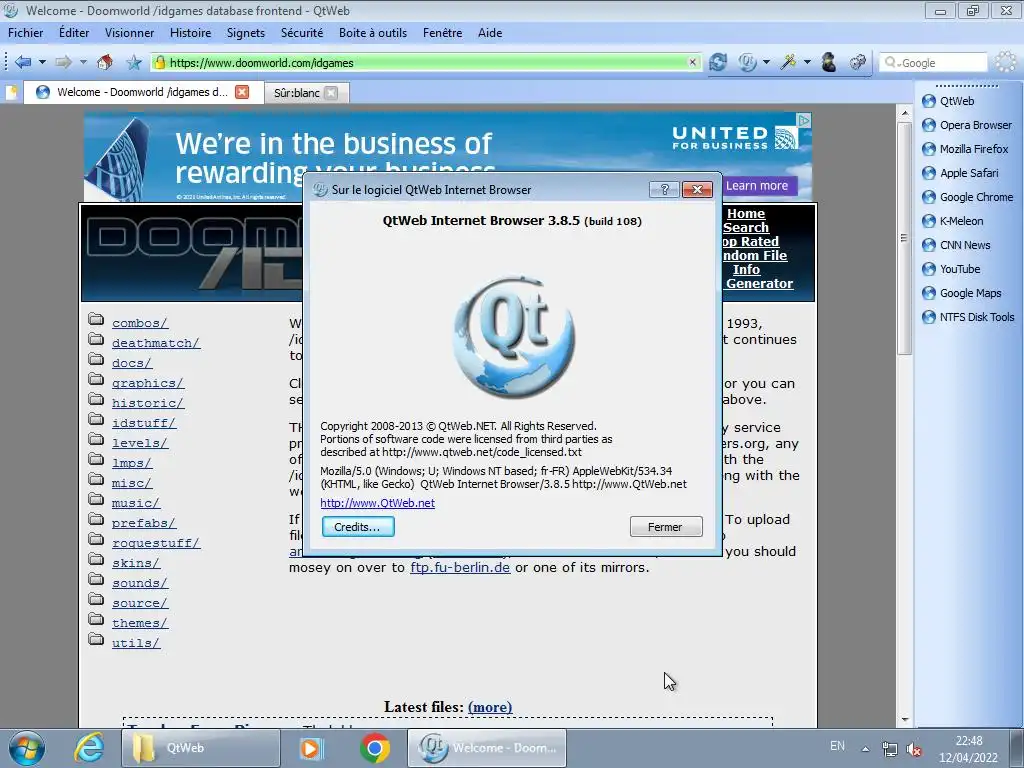The height and width of the screenshot is (768, 1024).
Task: Open the Fichier menu
Action: [x=25, y=33]
